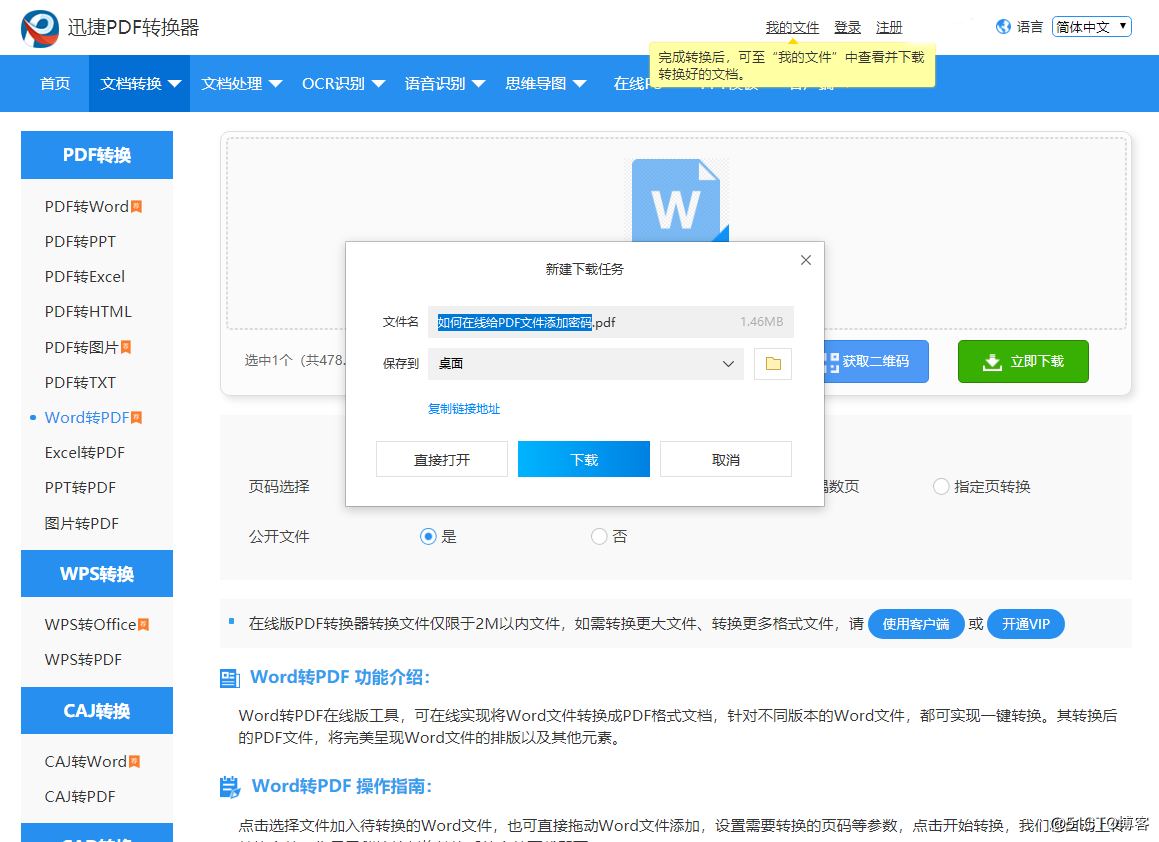The width and height of the screenshot is (1159, 842).
Task: Click the bookmark badge next to PDF转Word
Action: pos(137,207)
